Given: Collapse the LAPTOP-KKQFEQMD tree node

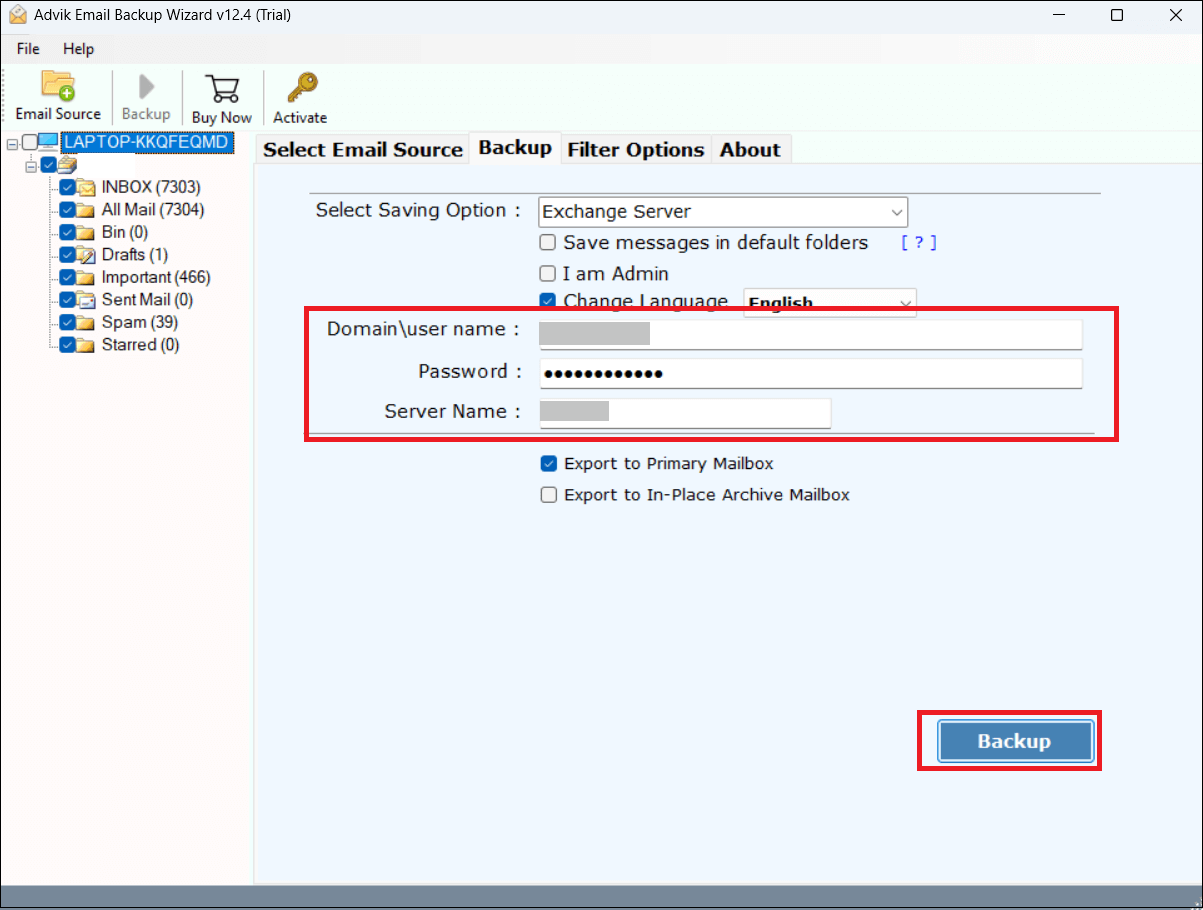Looking at the screenshot, I should 12,143.
